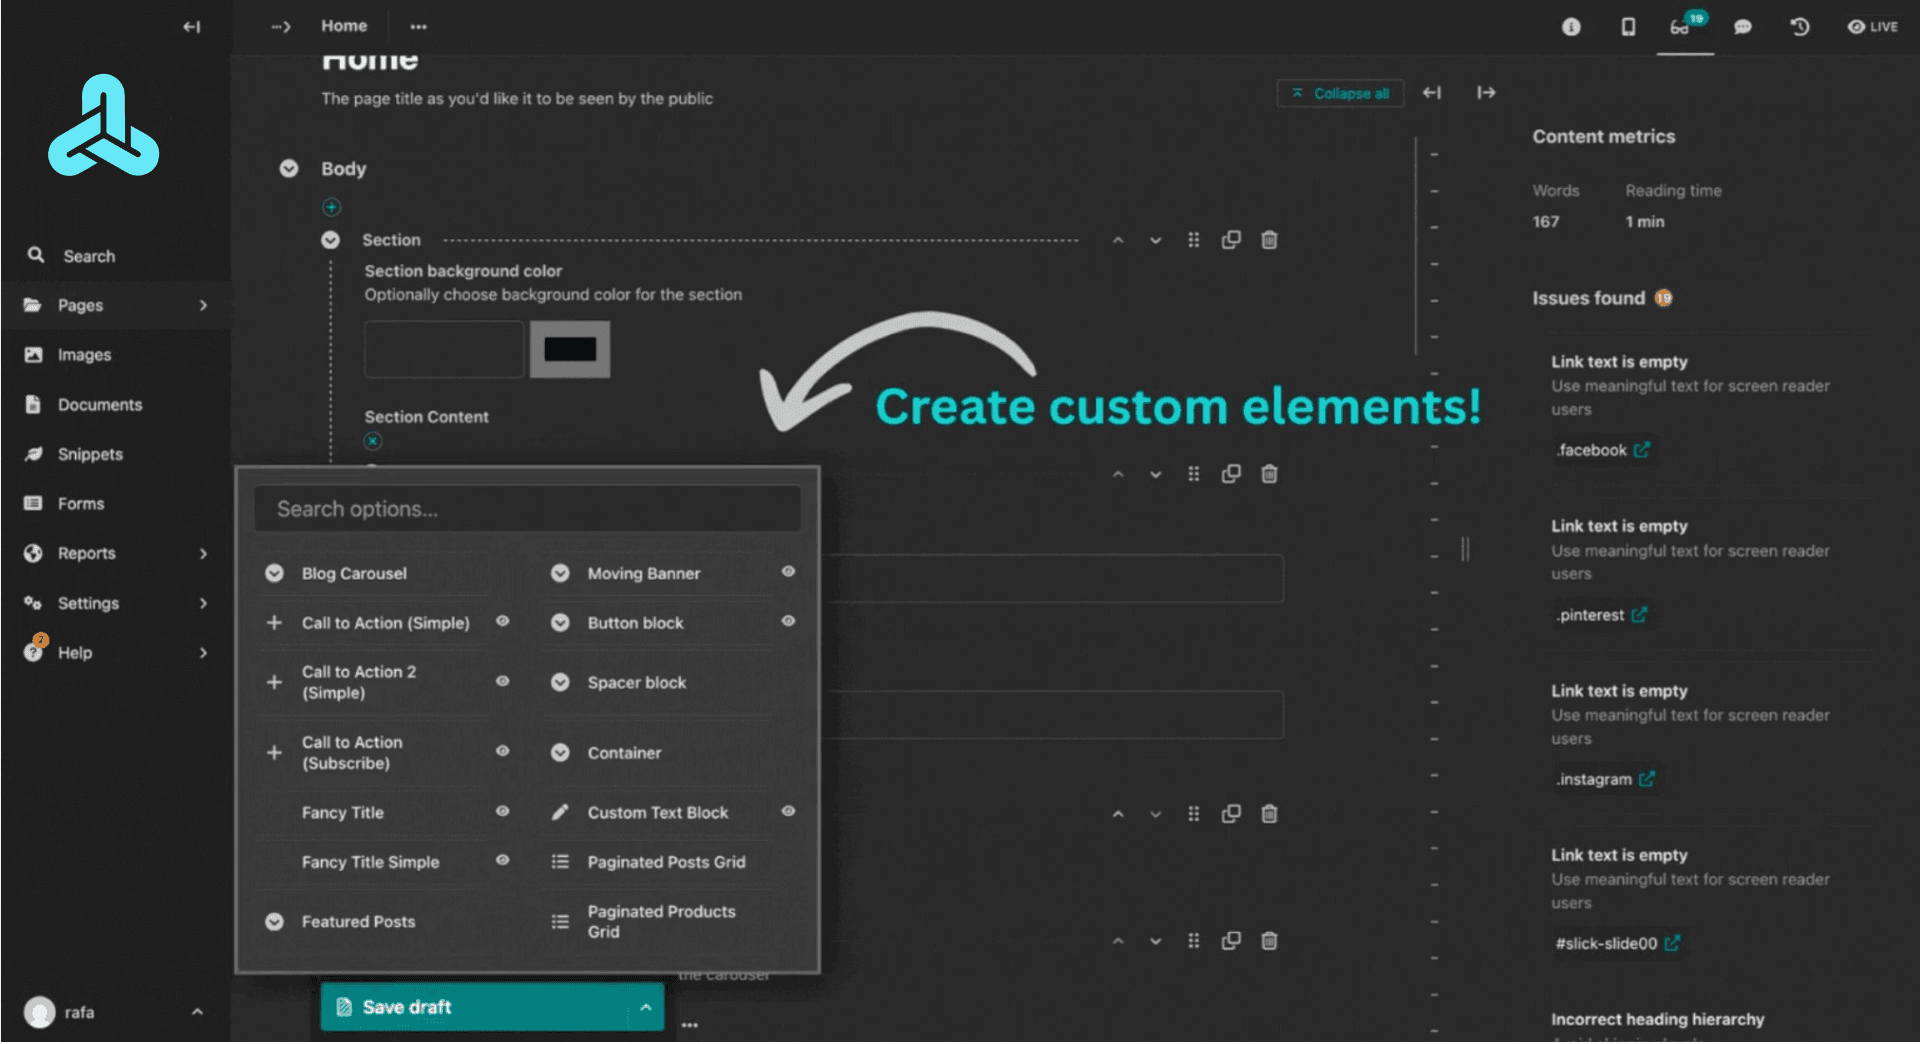Click the mobile preview device icon
This screenshot has width=1920, height=1044.
(1628, 27)
